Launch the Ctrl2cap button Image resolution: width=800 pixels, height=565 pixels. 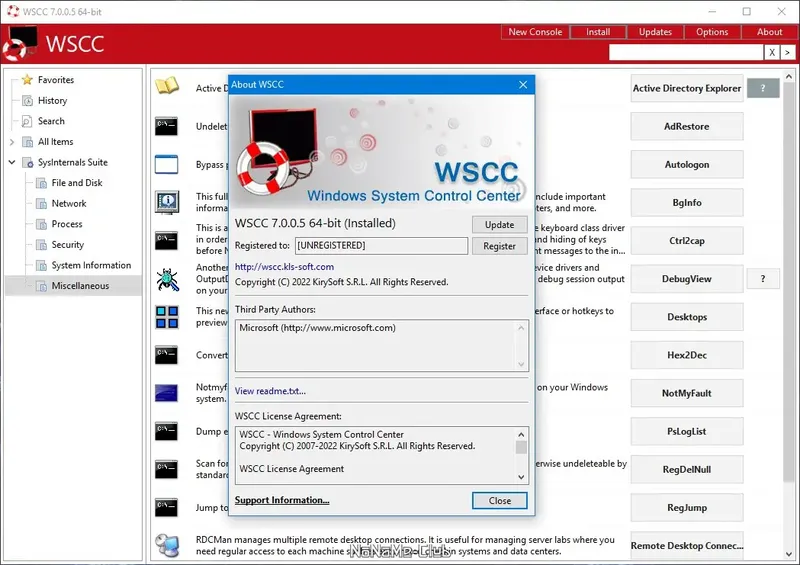click(687, 240)
